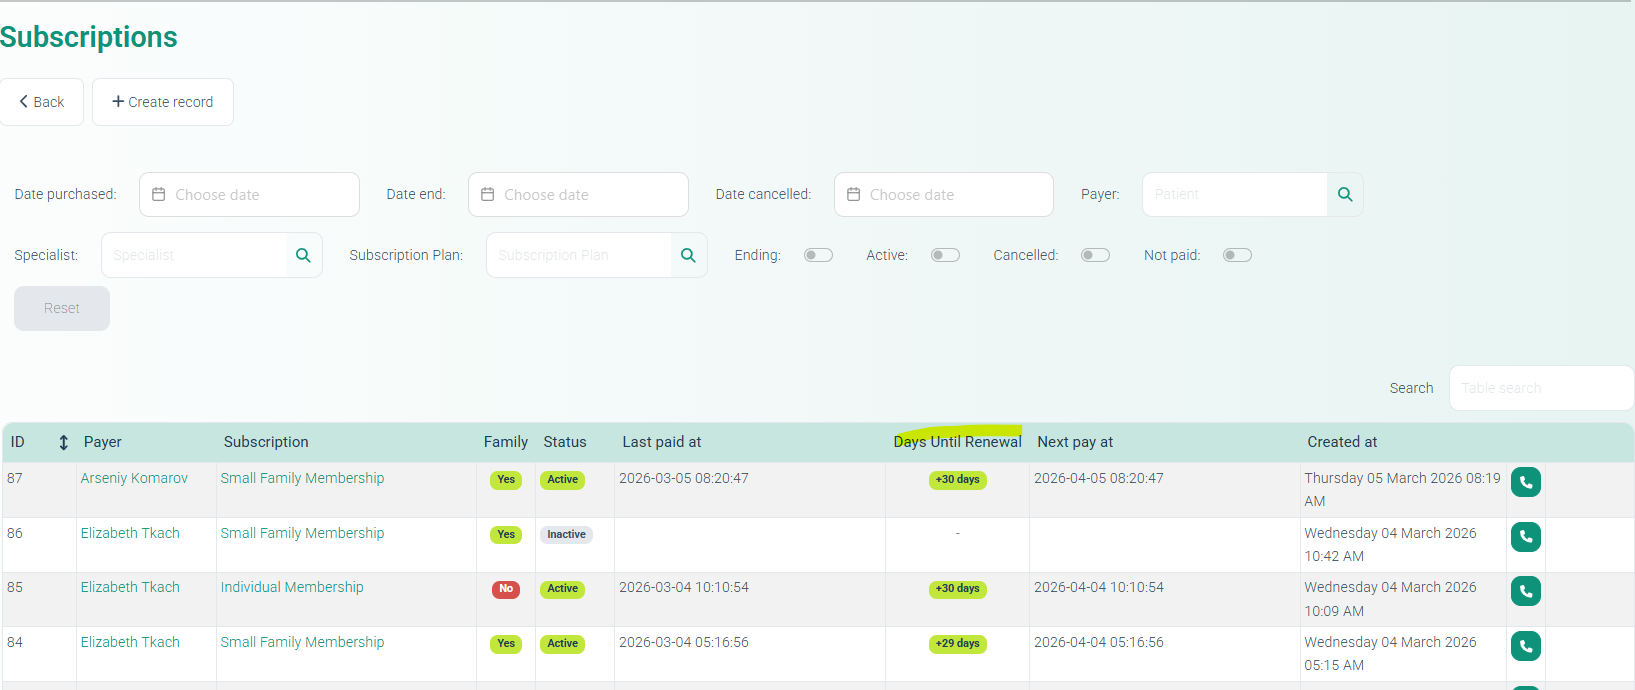Click the phone icon for subscription 87
Screen dimensions: 1635x690
click(x=1525, y=482)
